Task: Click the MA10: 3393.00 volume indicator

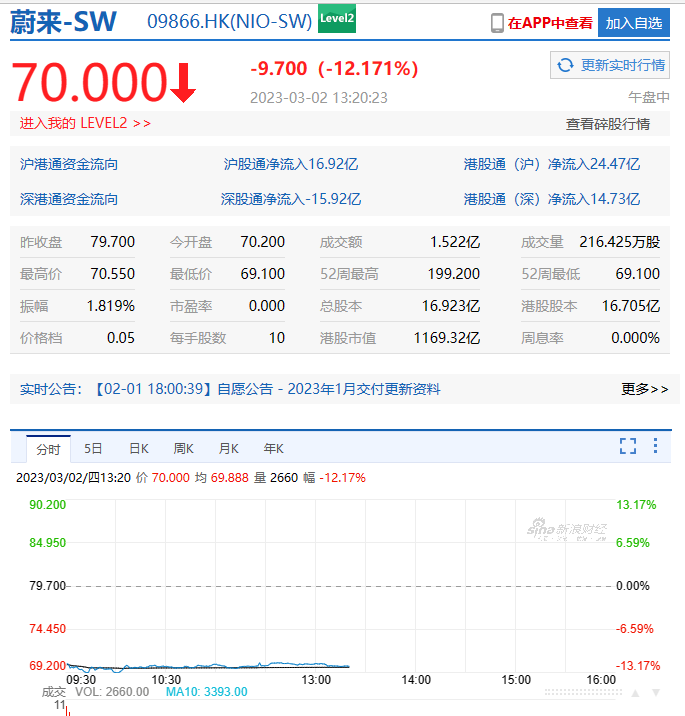Action: tap(206, 692)
